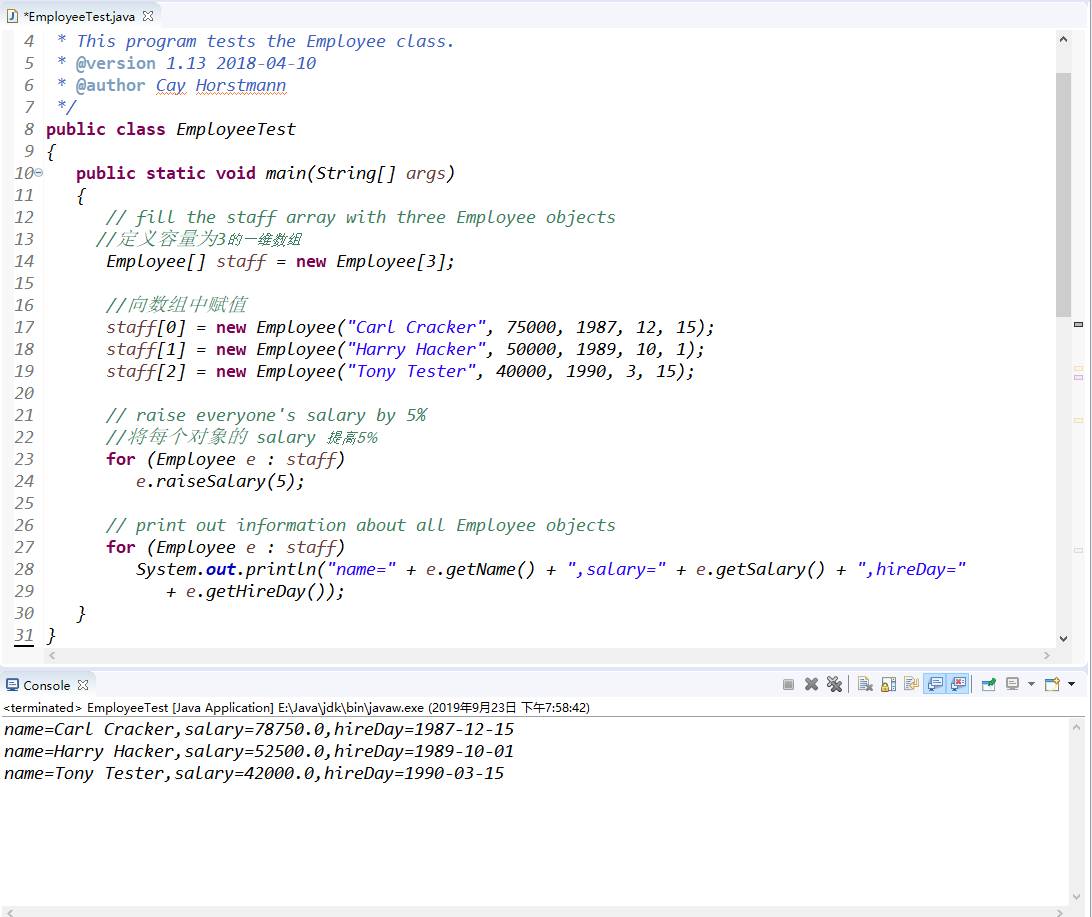Toggle Scroll Lock in the Console
This screenshot has width=1092, height=917.
pyautogui.click(x=889, y=684)
